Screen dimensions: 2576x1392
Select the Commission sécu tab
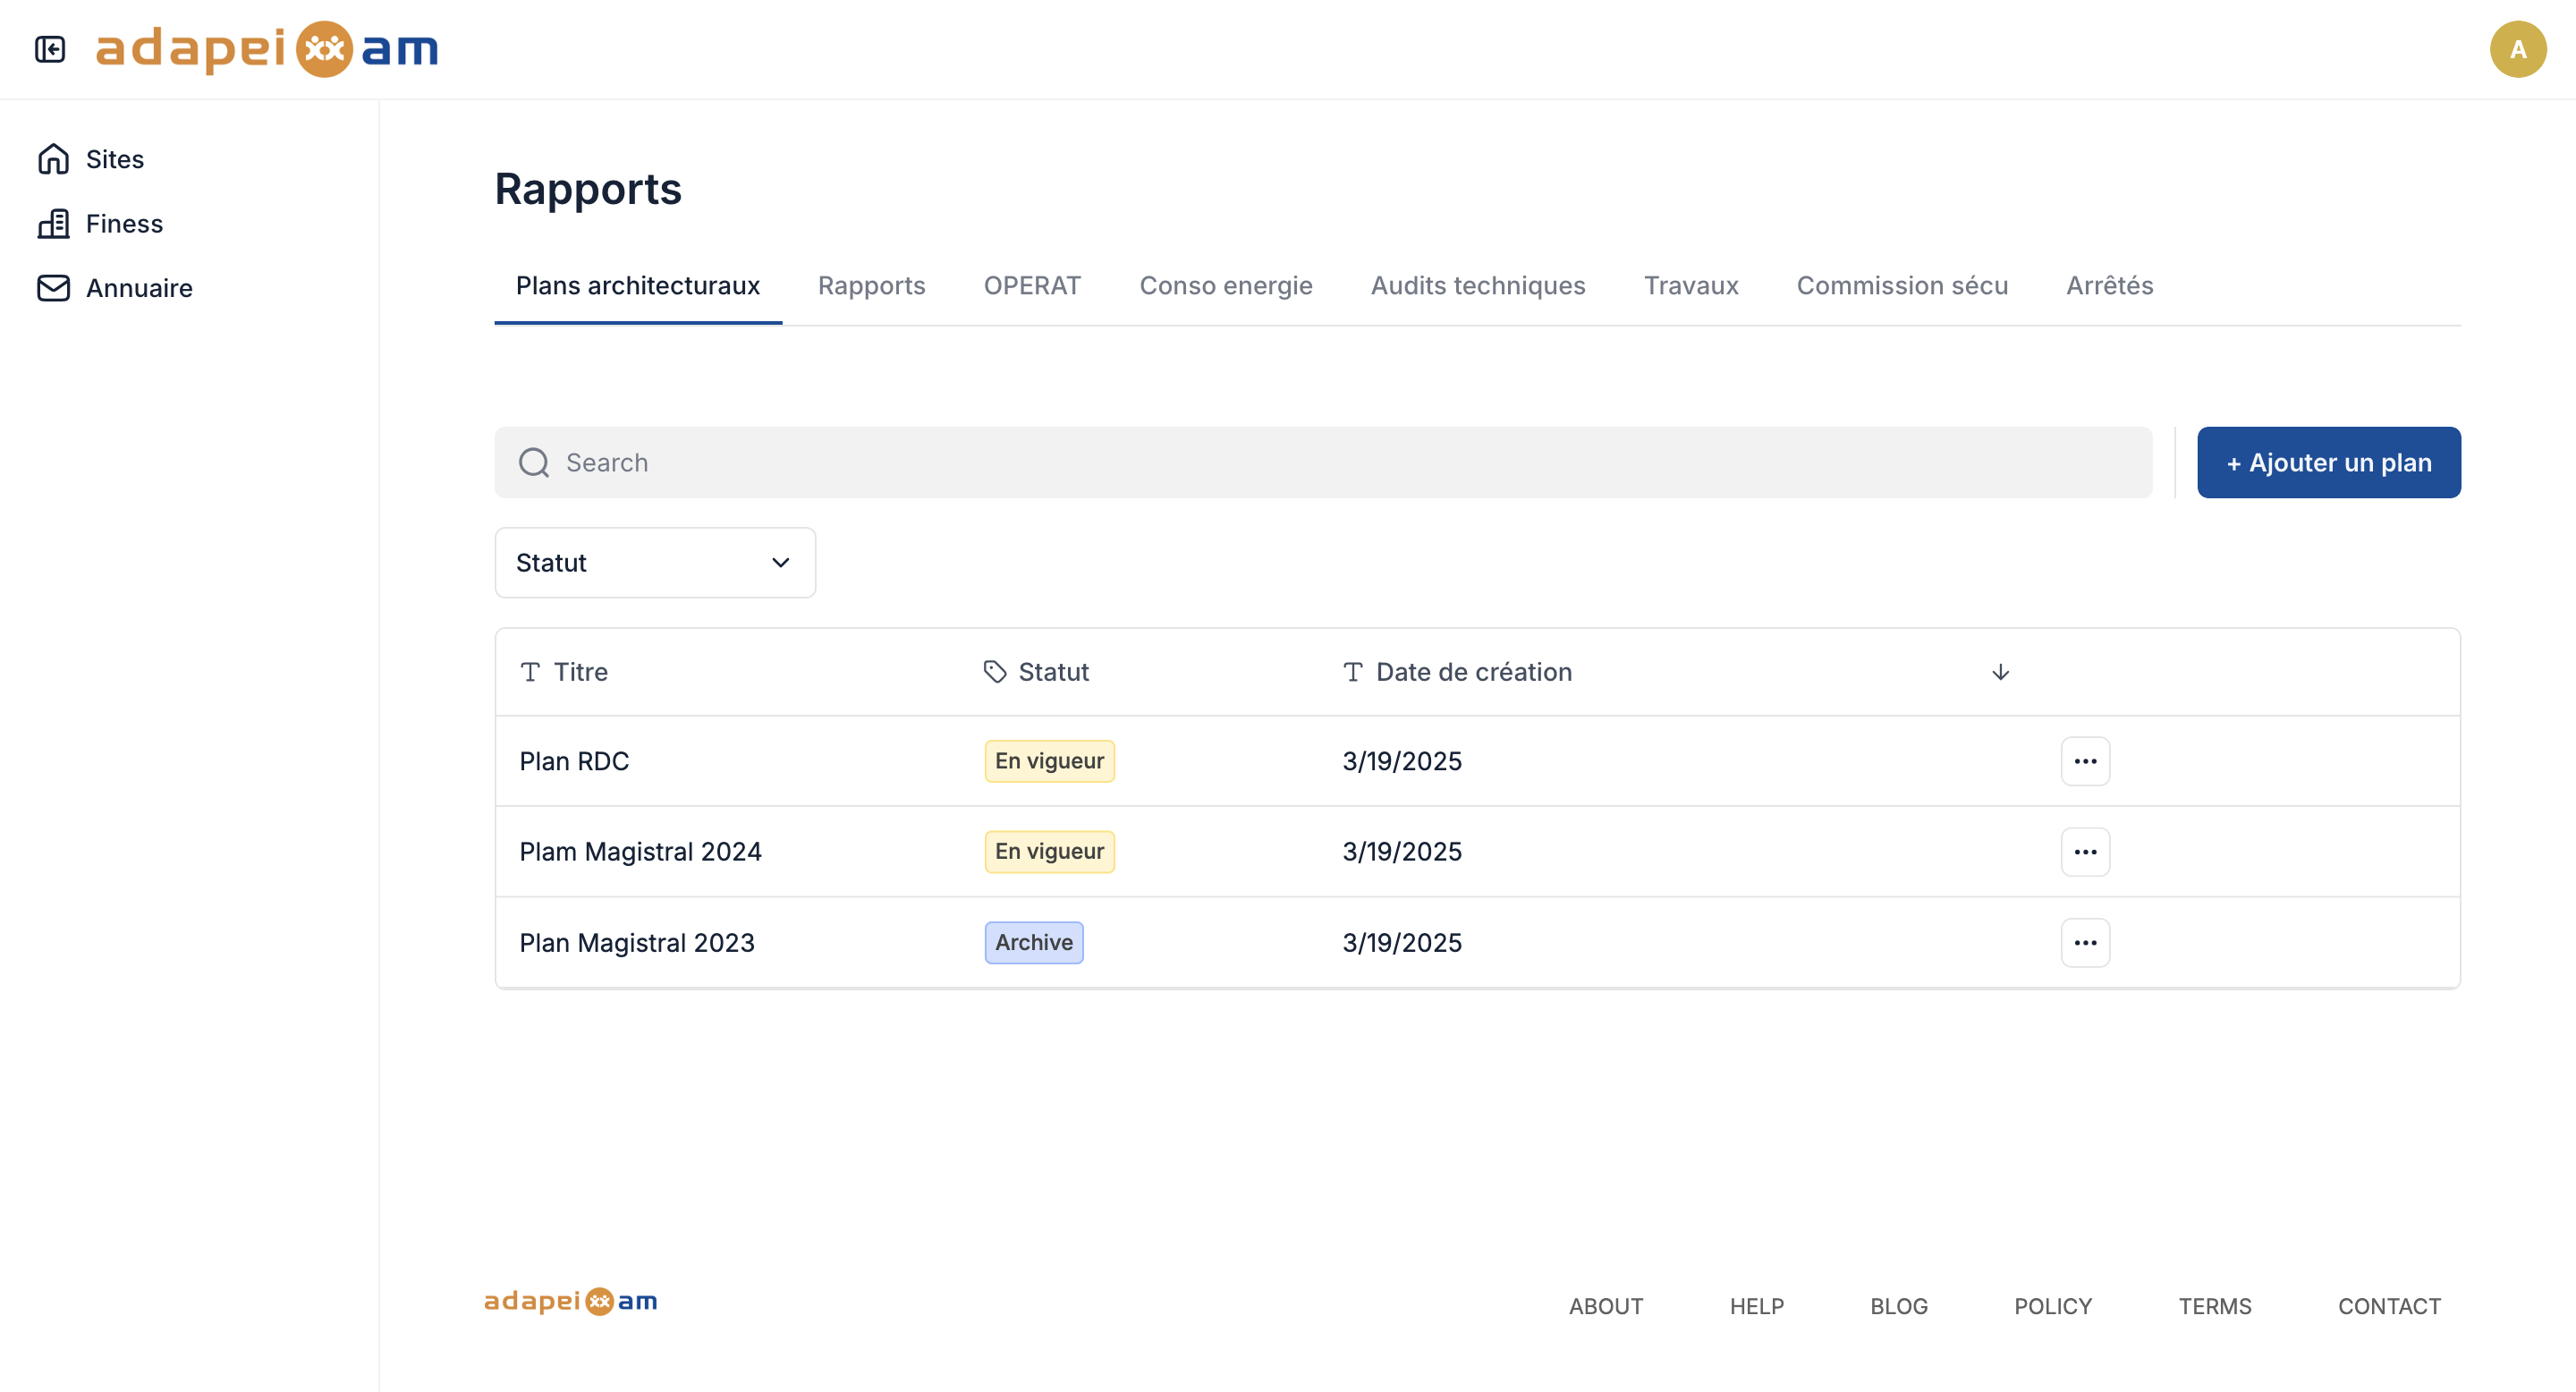[x=1902, y=286]
